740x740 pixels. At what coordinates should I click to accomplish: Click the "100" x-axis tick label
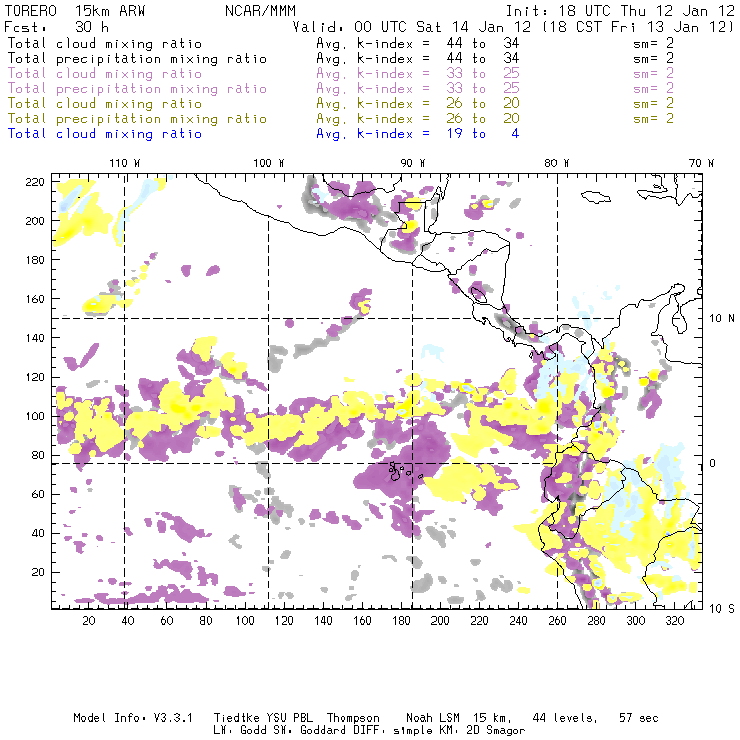click(x=245, y=621)
